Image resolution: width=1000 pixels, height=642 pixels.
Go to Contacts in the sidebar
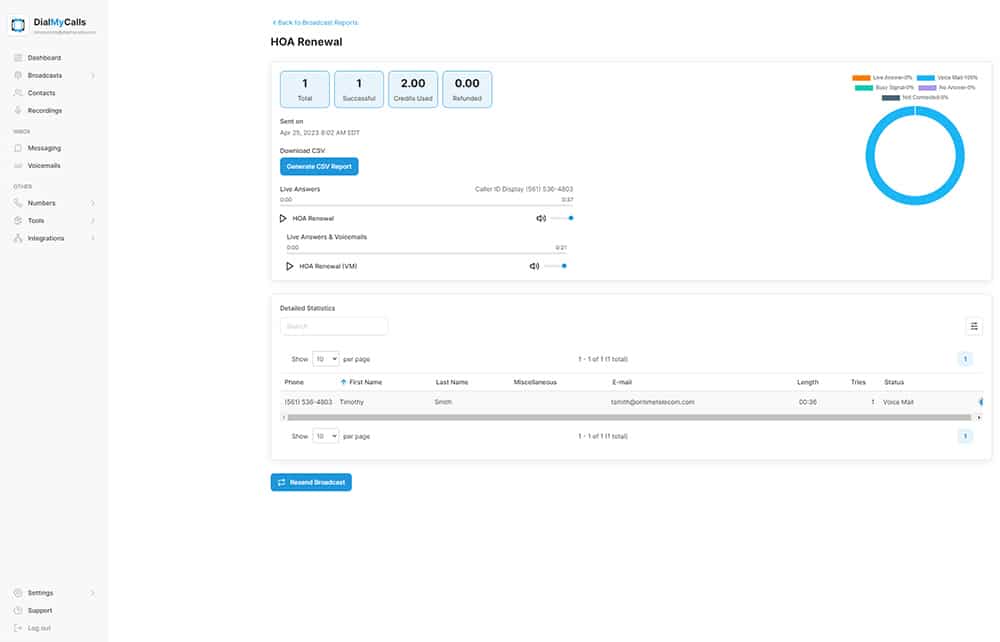(x=41, y=93)
